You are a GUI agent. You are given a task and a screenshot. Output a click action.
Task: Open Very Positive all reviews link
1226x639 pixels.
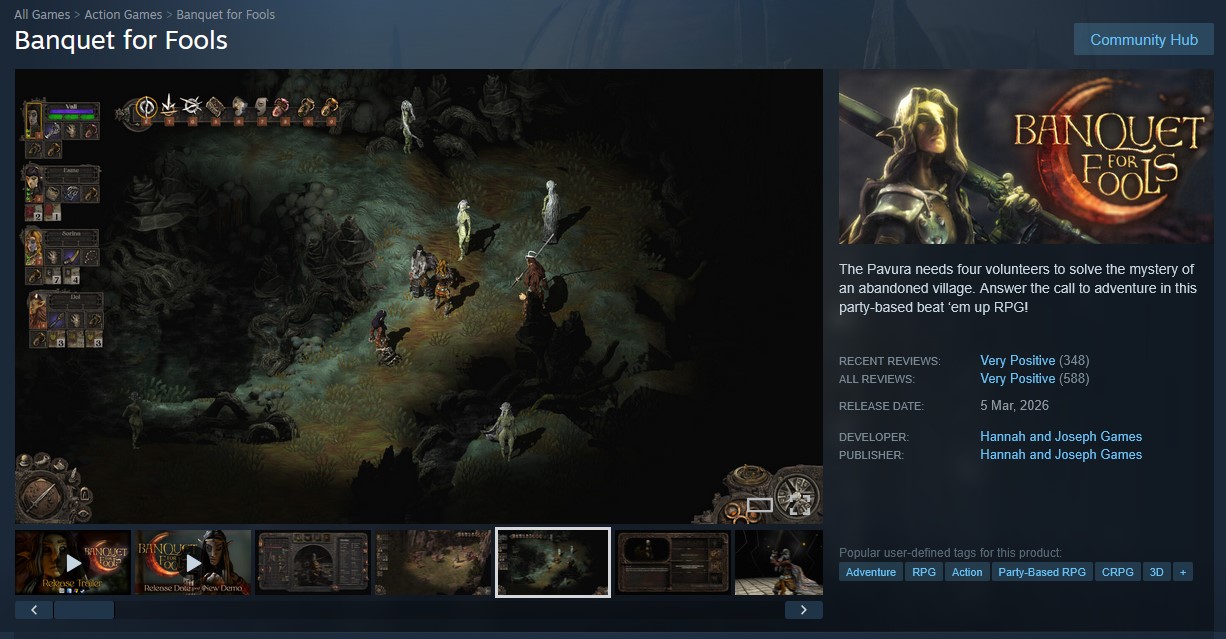(x=1017, y=378)
